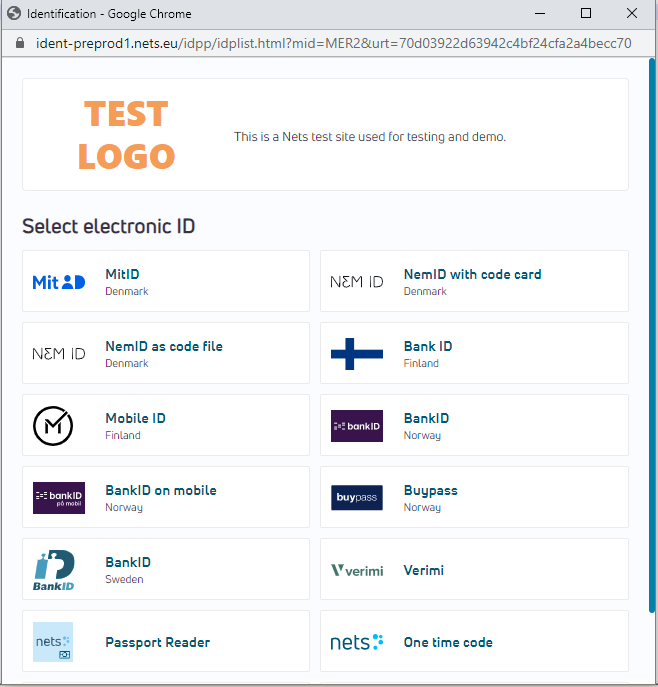Click the Mobile ID circular M icon
The height and width of the screenshot is (687, 658).
53,426
